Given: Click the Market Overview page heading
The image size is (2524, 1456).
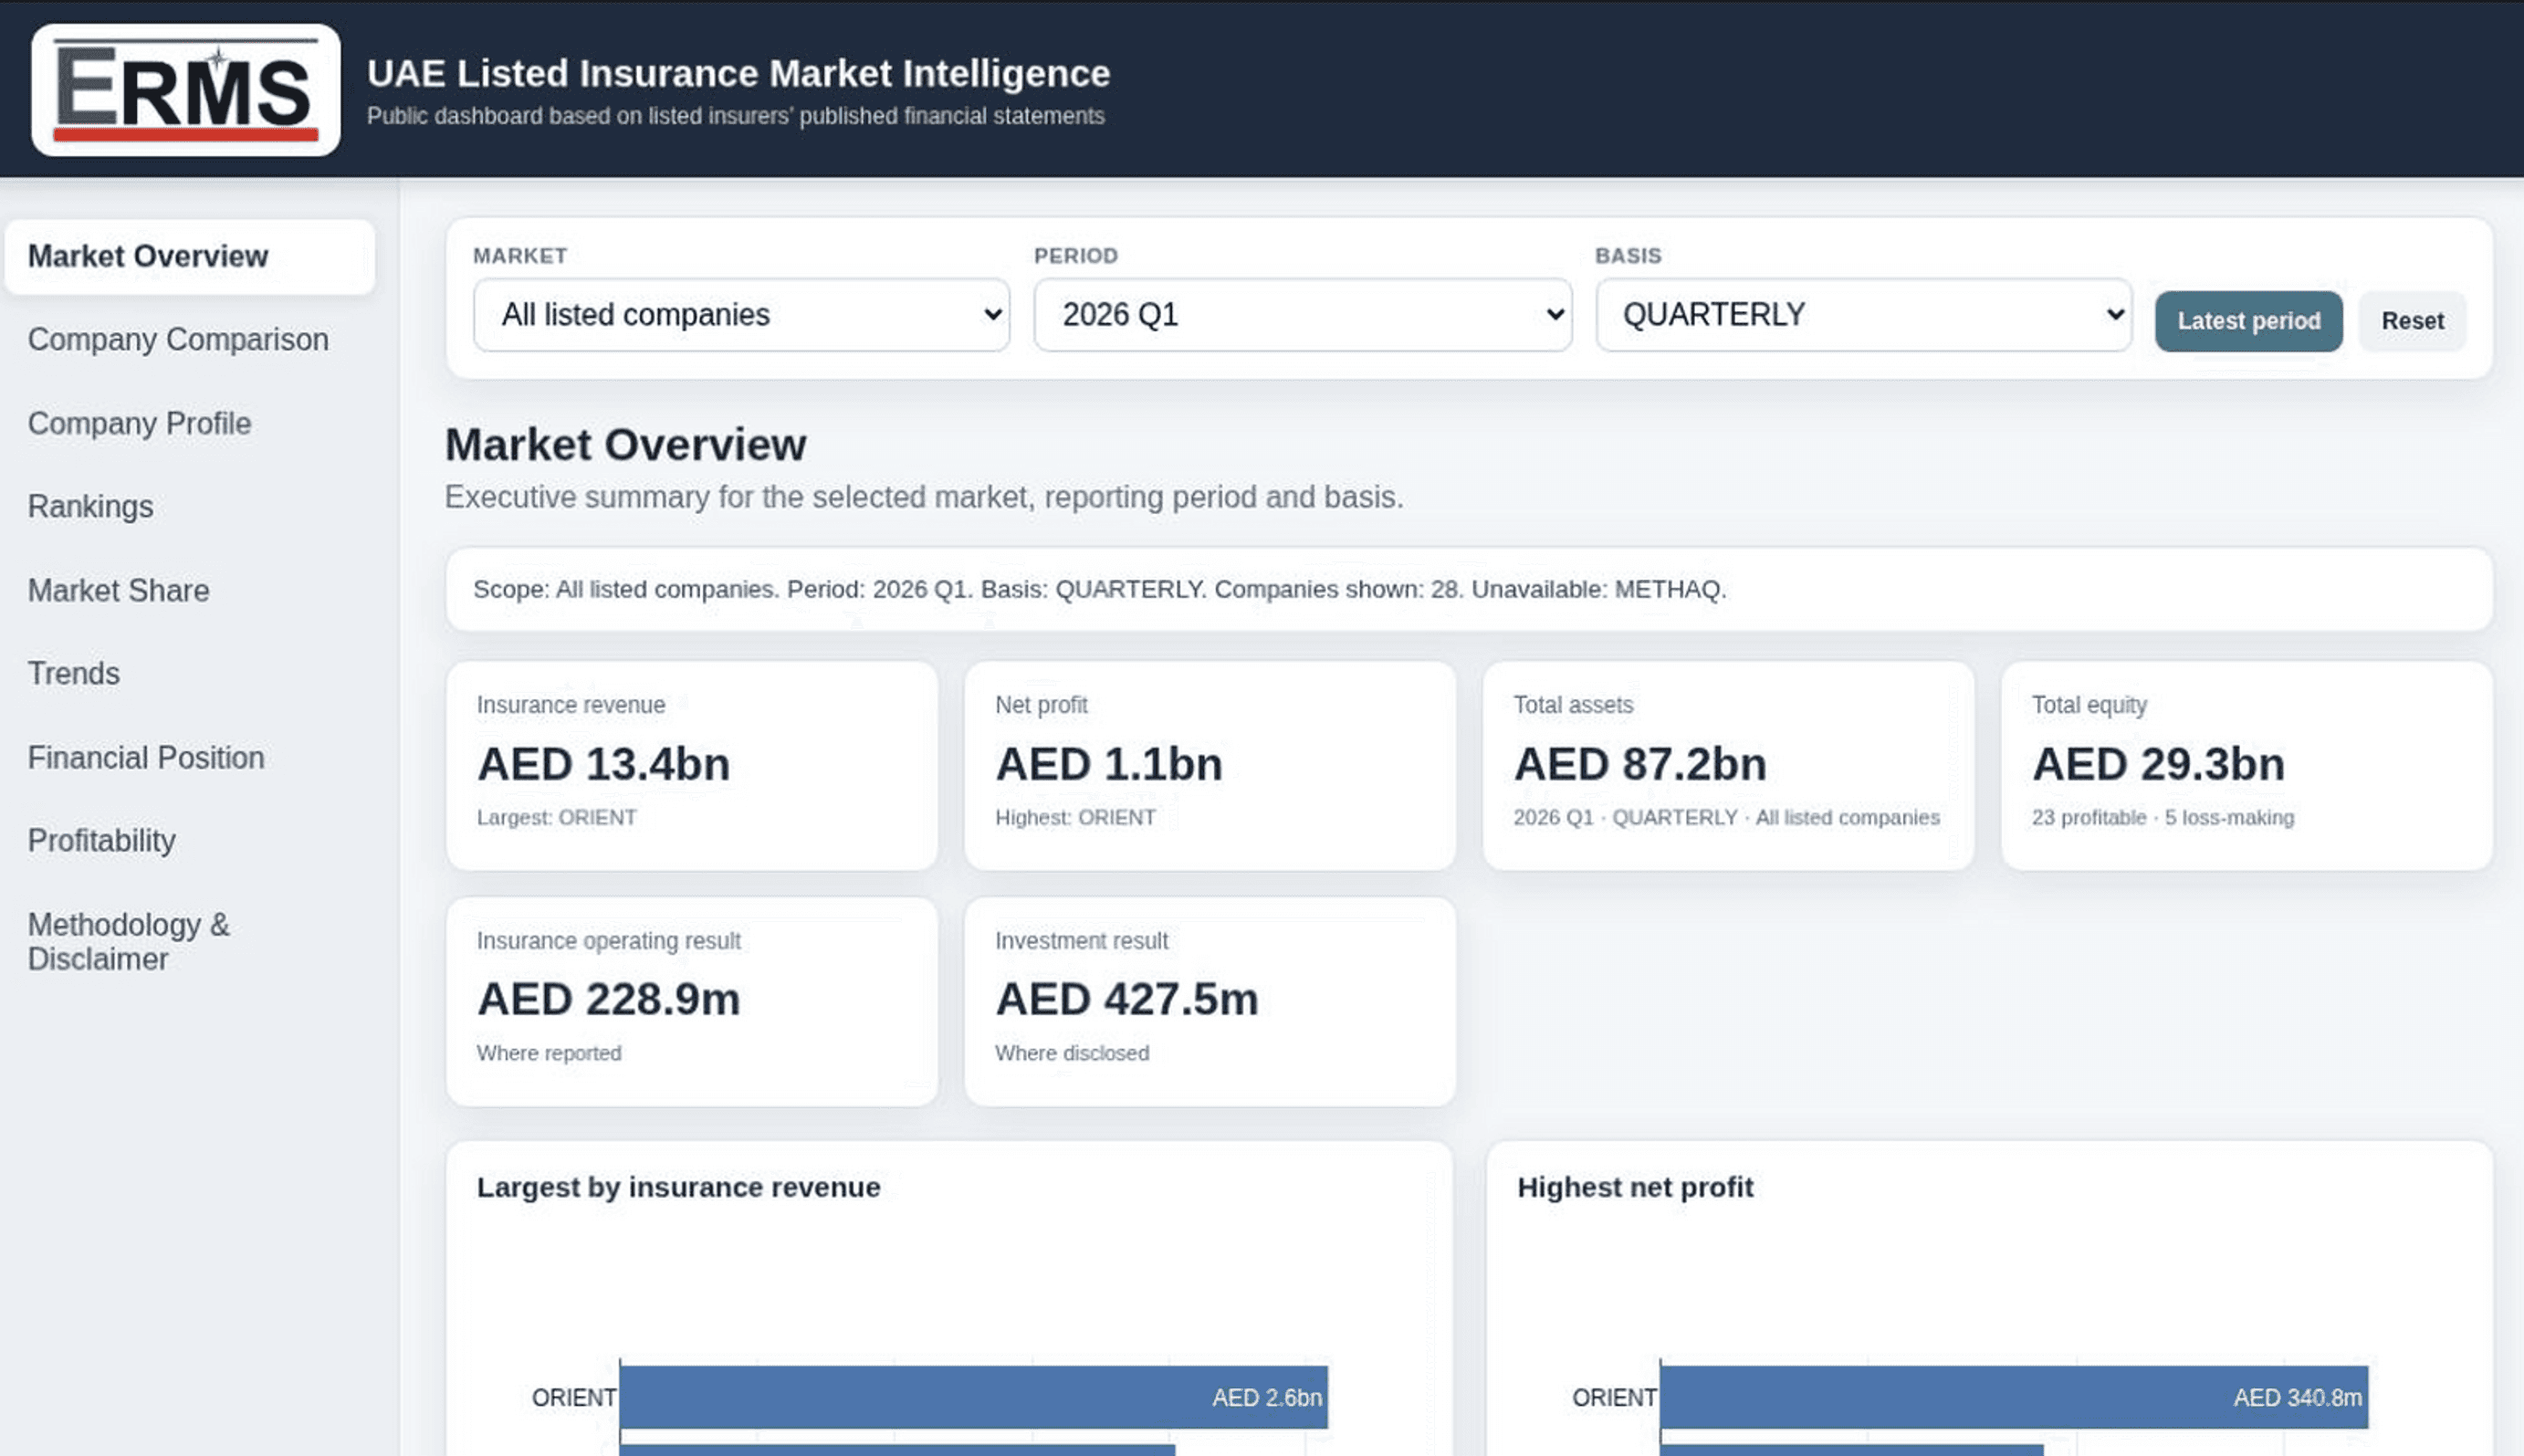Looking at the screenshot, I should coord(626,445).
